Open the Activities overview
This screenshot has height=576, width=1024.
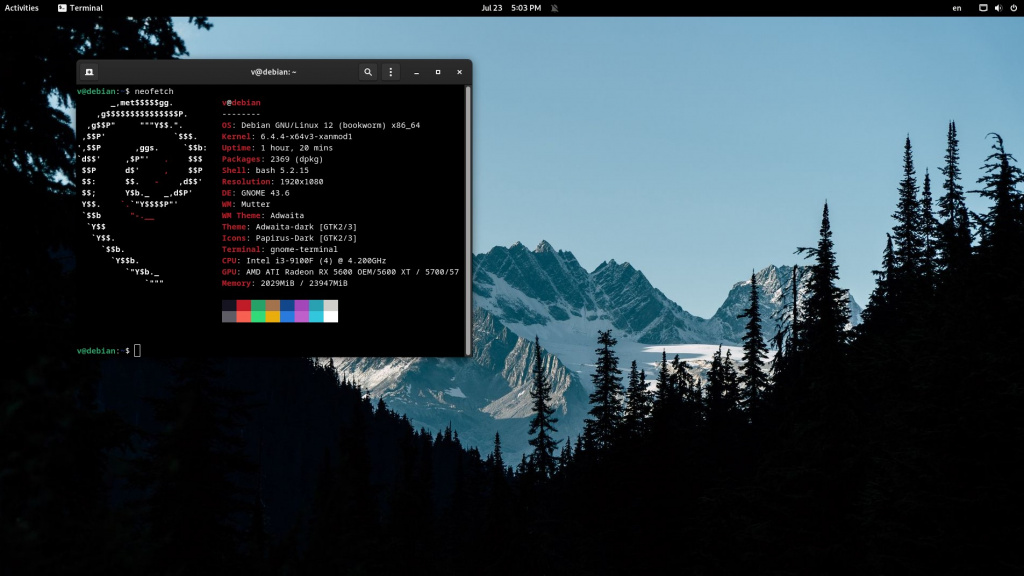click(x=21, y=7)
